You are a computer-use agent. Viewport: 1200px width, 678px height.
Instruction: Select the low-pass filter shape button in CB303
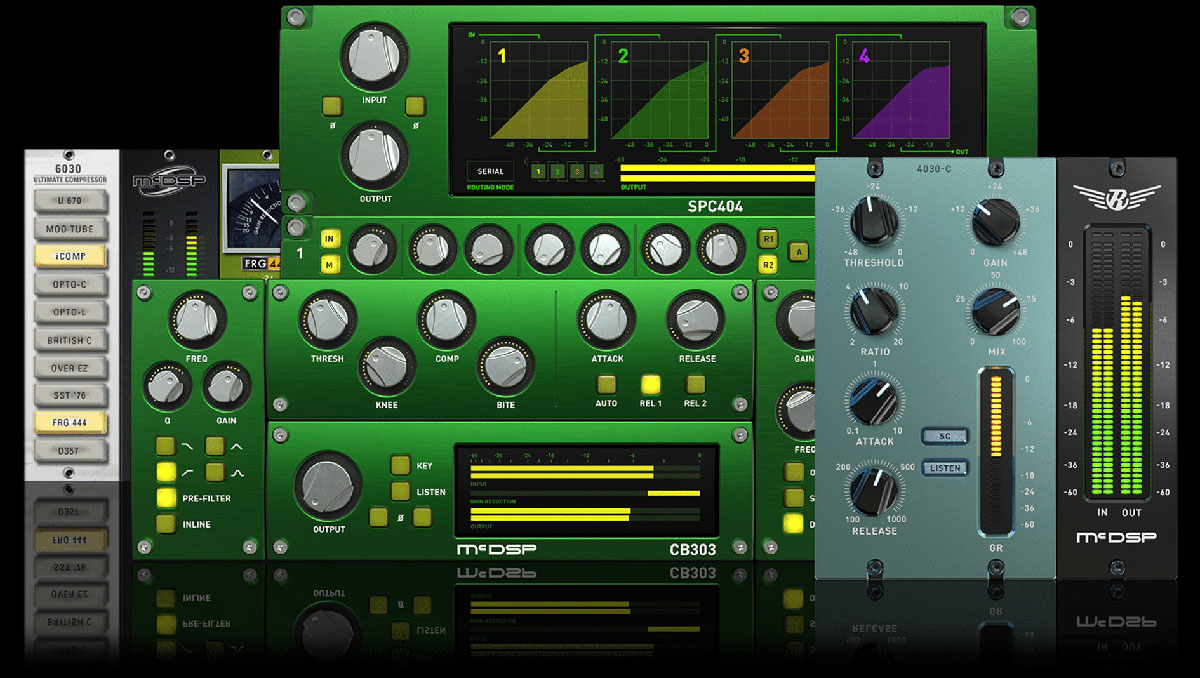coord(166,446)
